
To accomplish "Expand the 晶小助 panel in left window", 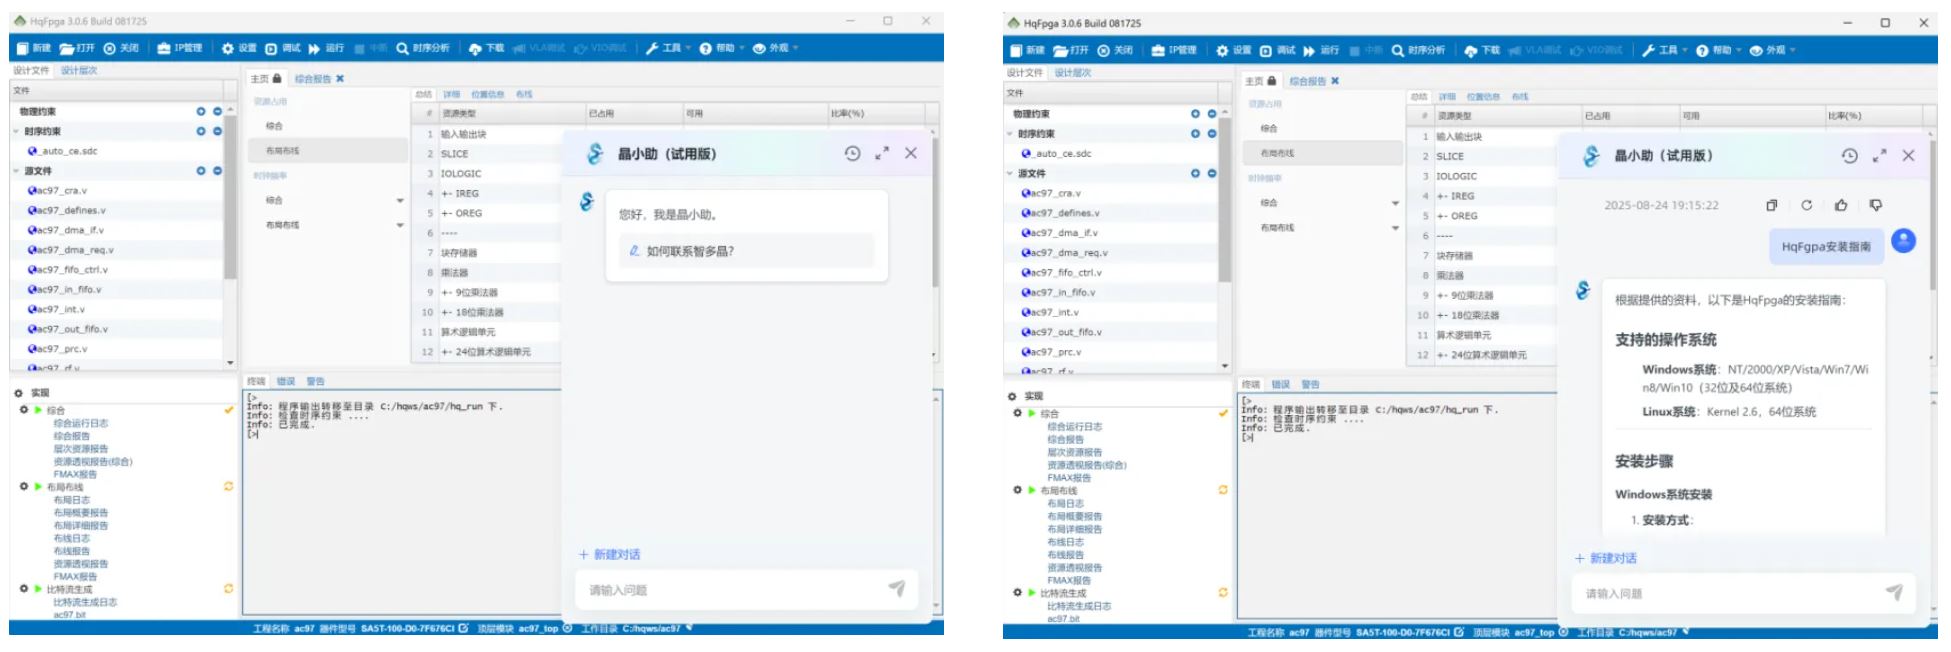I will [881, 154].
